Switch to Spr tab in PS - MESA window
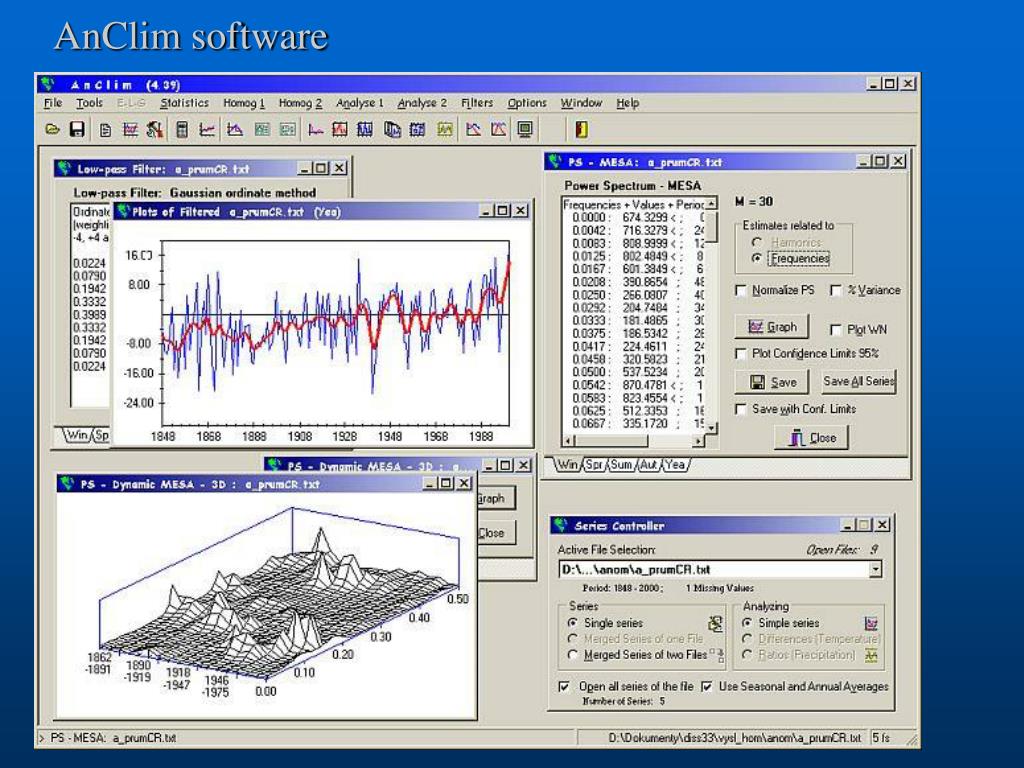 tap(594, 464)
